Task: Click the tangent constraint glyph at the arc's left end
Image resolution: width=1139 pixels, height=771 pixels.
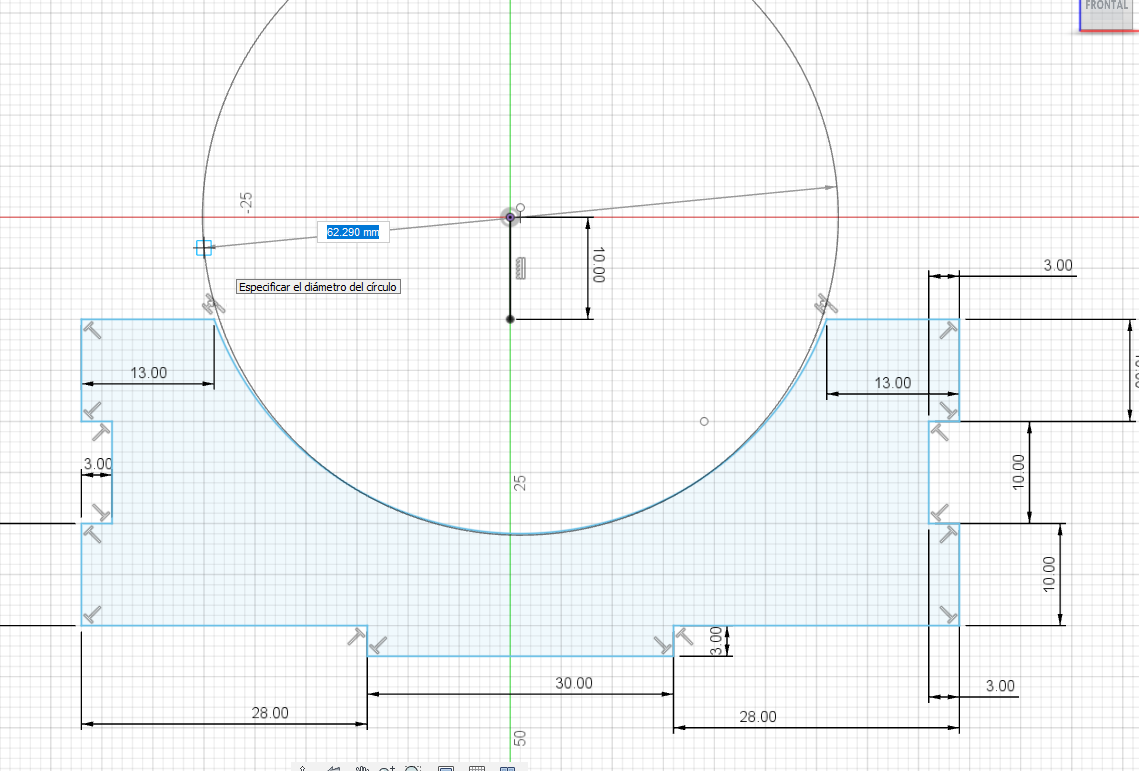Action: coord(213,304)
